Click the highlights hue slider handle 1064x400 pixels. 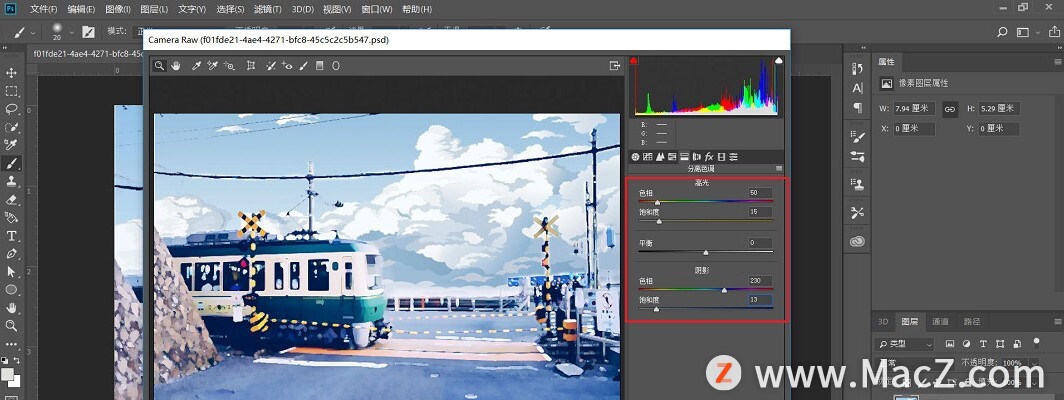tap(657, 202)
